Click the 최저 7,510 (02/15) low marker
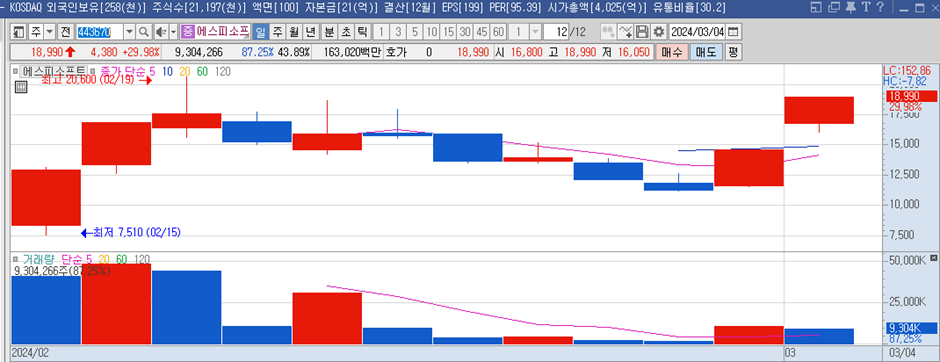Image resolution: width=940 pixels, height=362 pixels. pos(130,233)
